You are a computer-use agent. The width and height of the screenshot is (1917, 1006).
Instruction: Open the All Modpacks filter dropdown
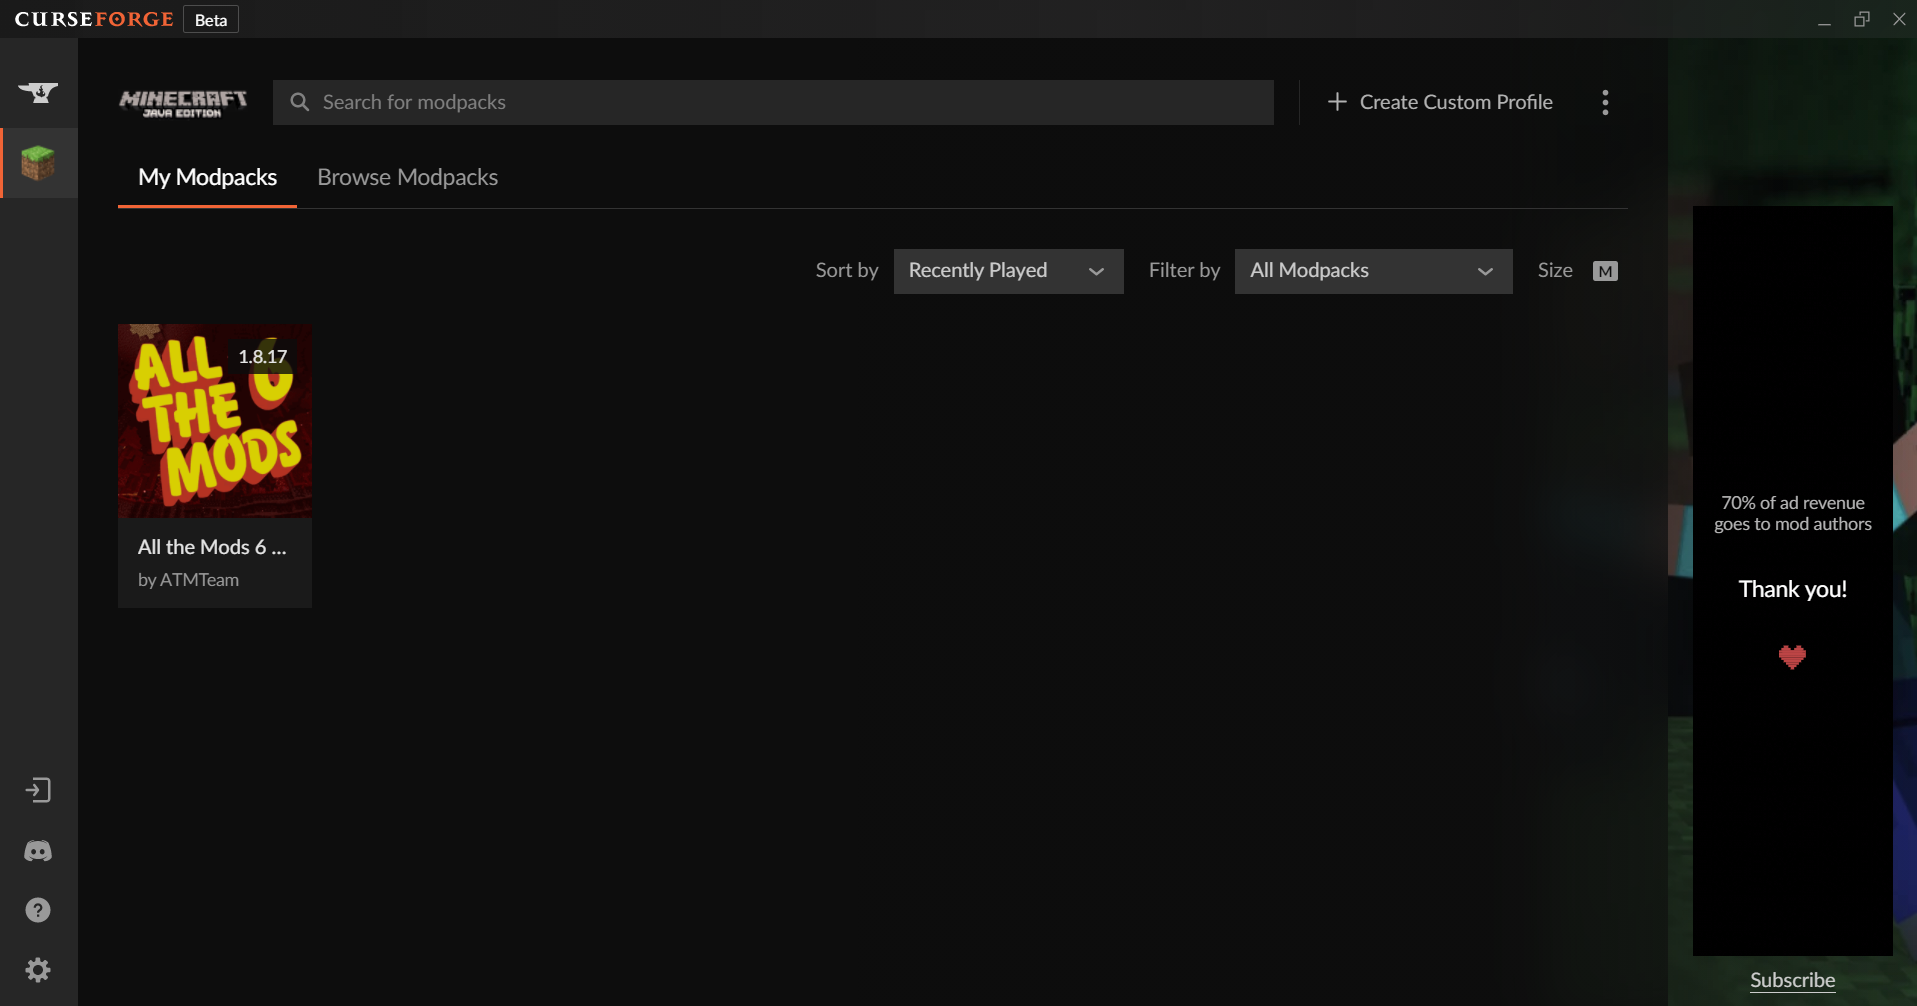click(1372, 271)
